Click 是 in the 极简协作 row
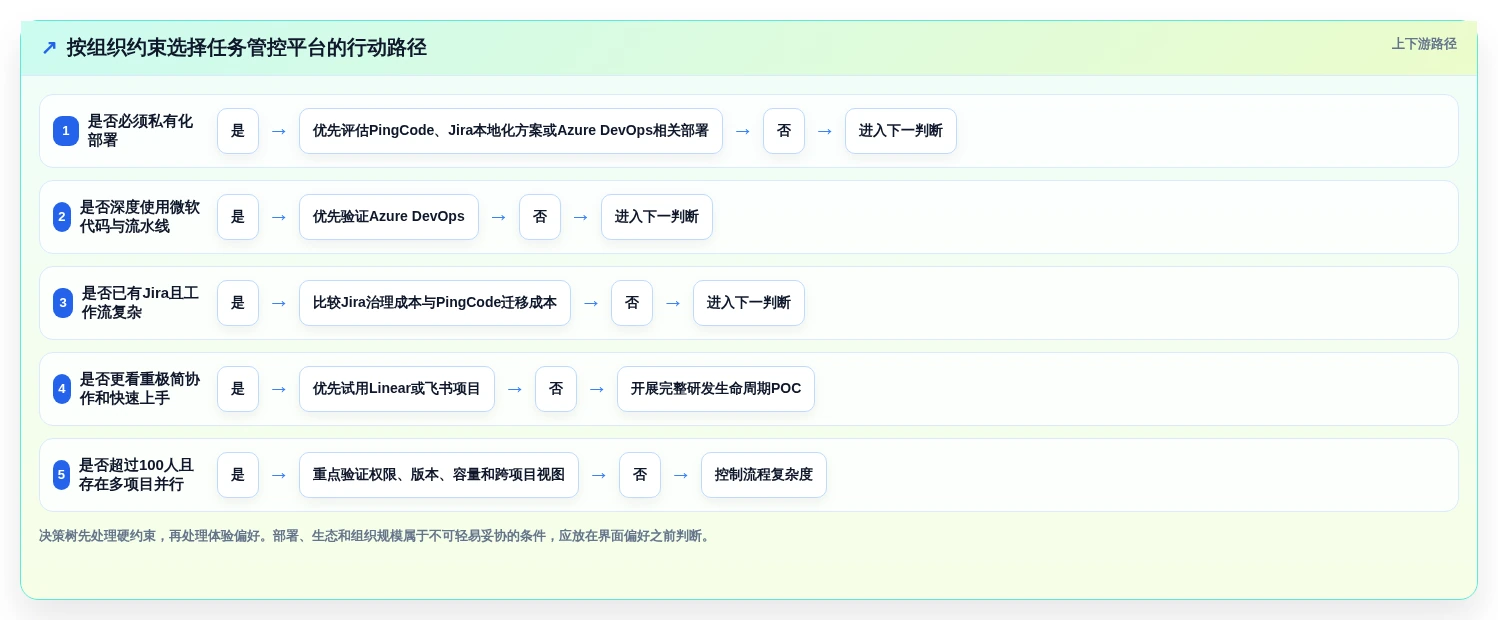Viewport: 1498px width, 620px height. [238, 389]
